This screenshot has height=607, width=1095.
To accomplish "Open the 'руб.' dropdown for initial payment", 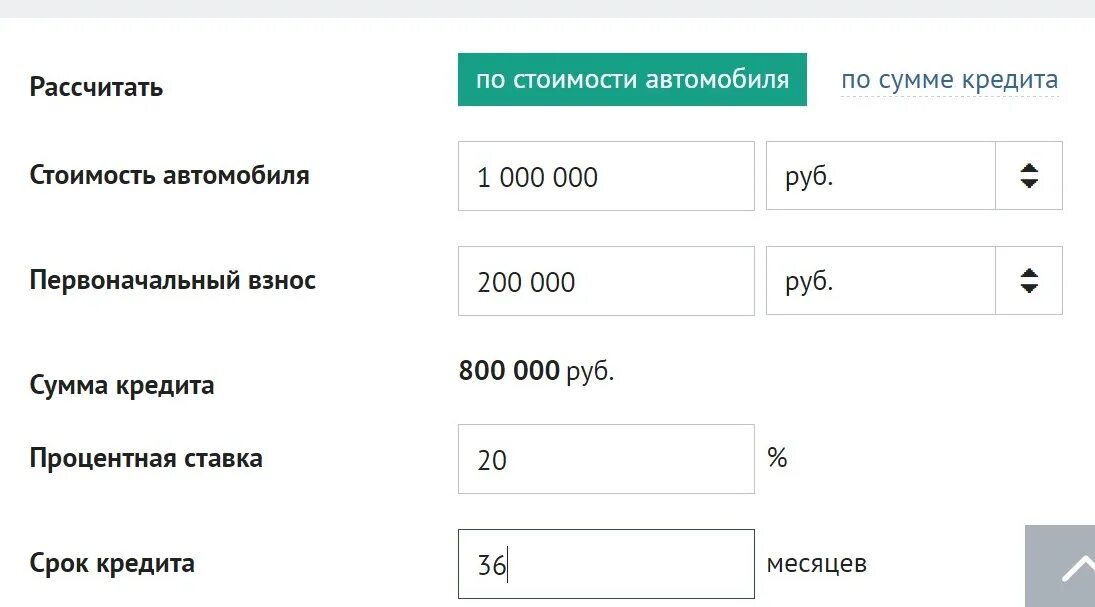I will click(x=880, y=281).
